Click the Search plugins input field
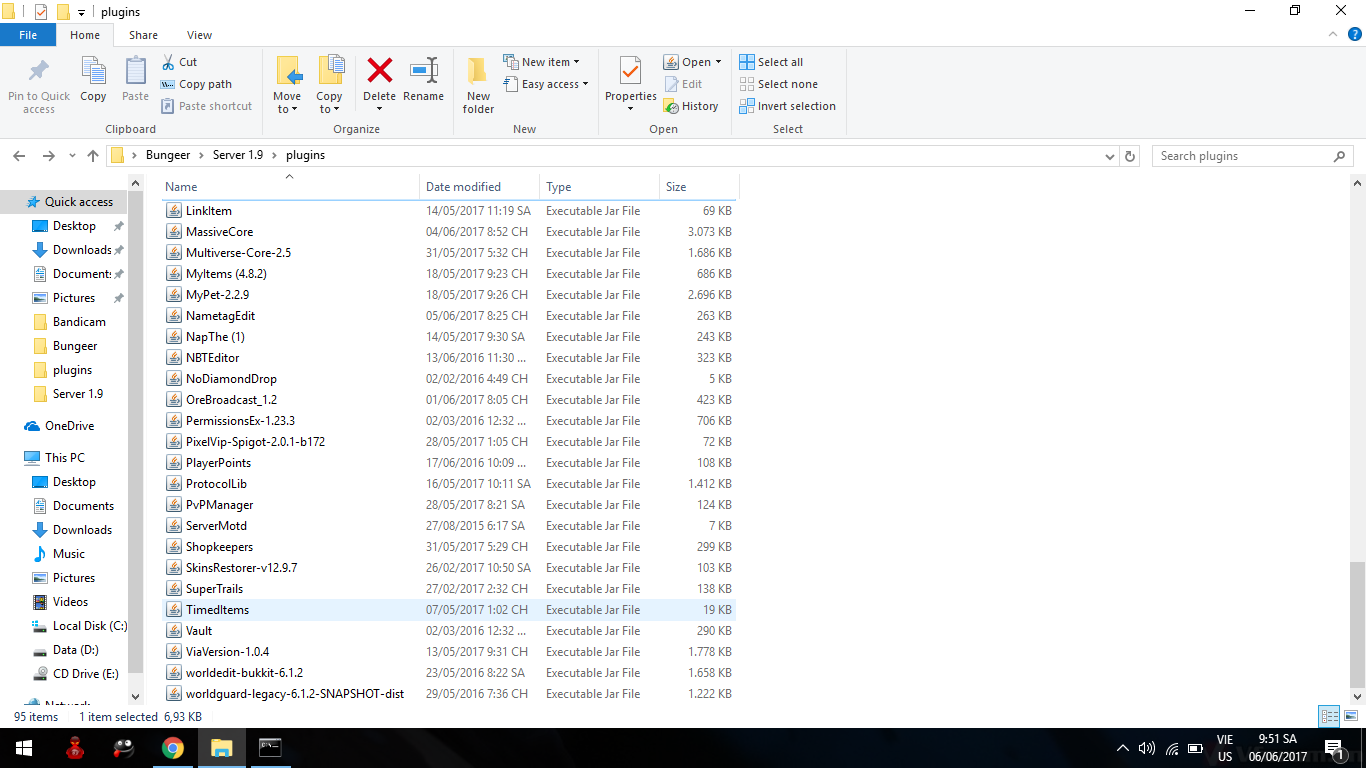The image size is (1366, 768). pos(1240,156)
